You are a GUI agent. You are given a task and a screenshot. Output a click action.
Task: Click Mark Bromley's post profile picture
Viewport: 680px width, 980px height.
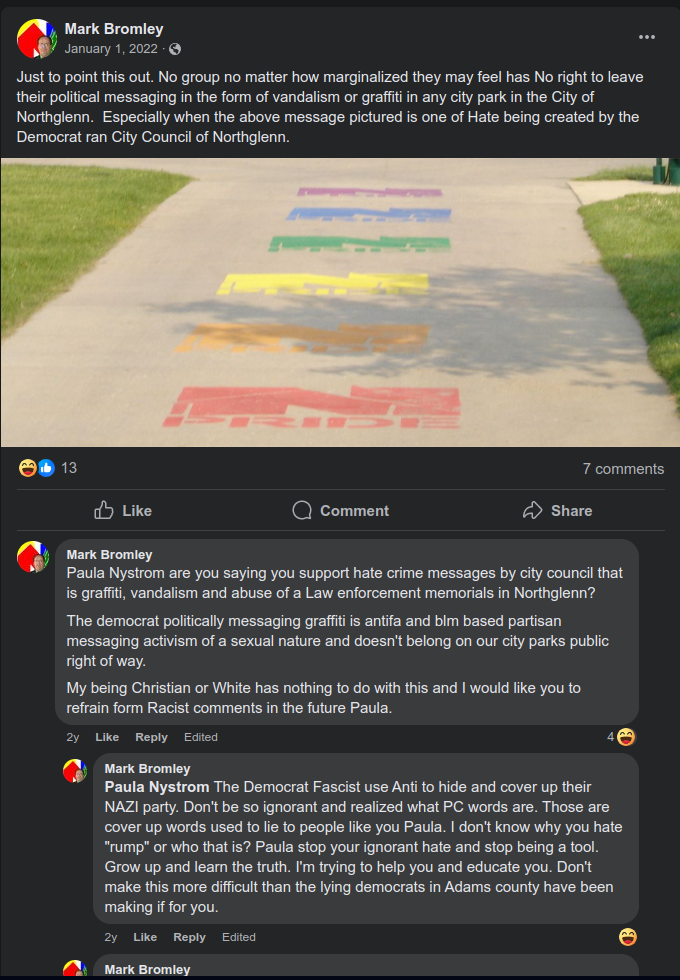coord(36,38)
